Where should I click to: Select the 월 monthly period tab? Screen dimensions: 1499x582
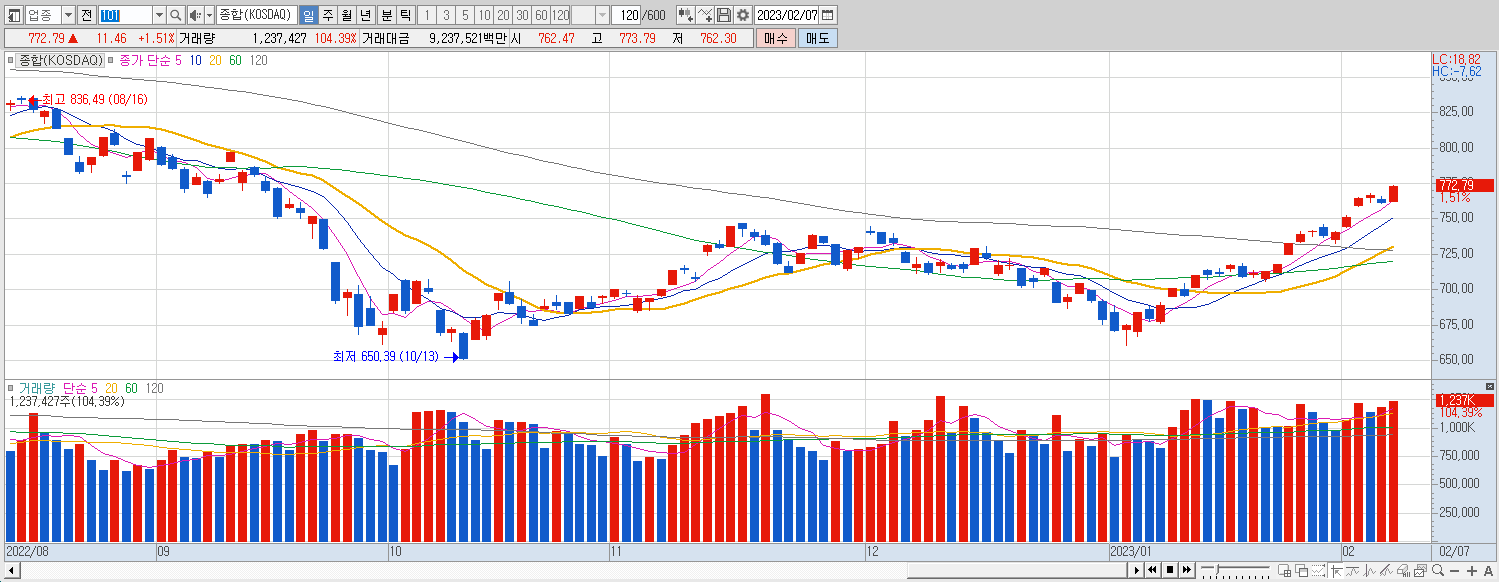coord(346,15)
